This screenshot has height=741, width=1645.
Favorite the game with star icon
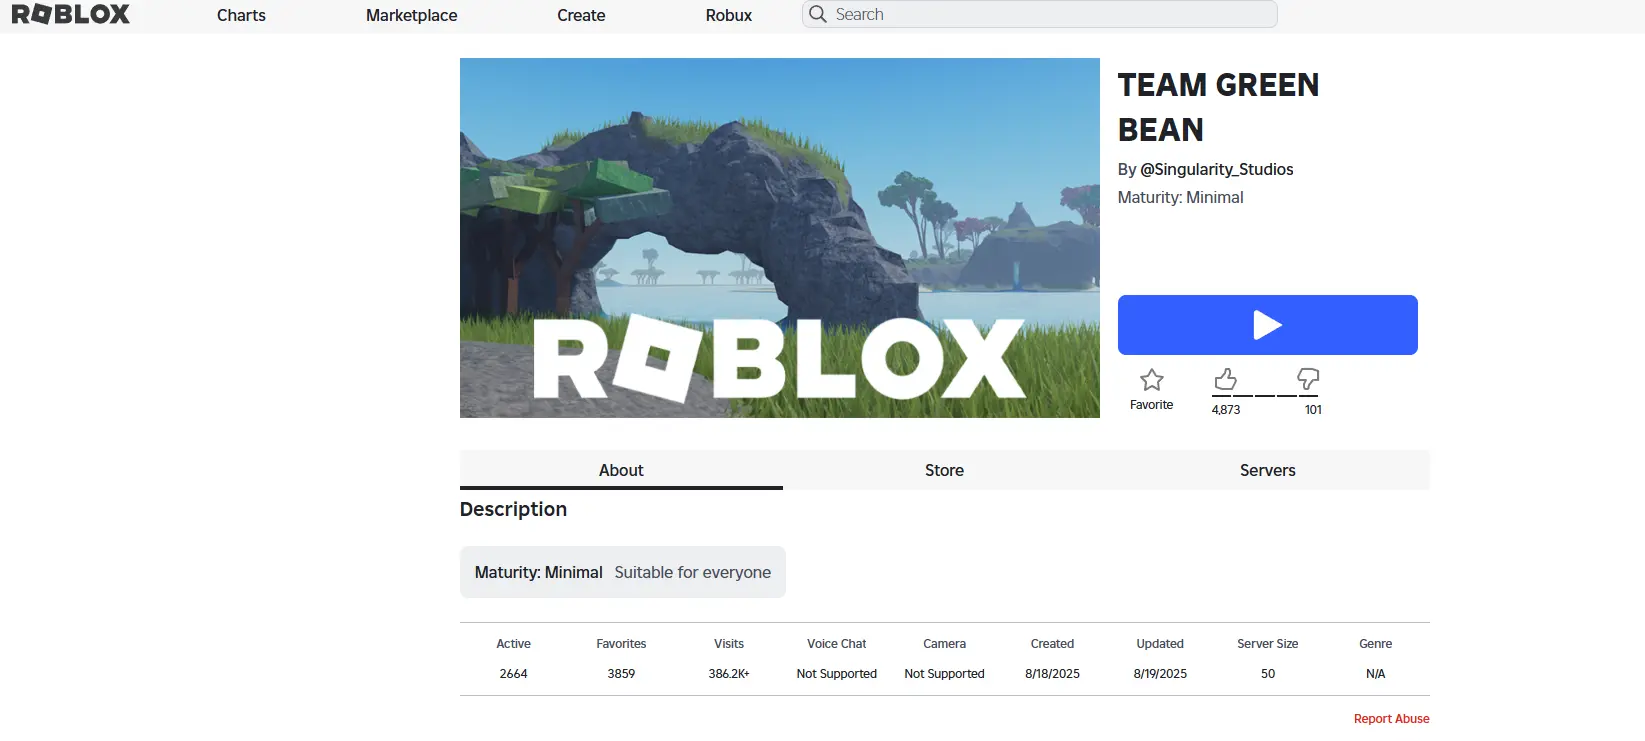click(1151, 381)
